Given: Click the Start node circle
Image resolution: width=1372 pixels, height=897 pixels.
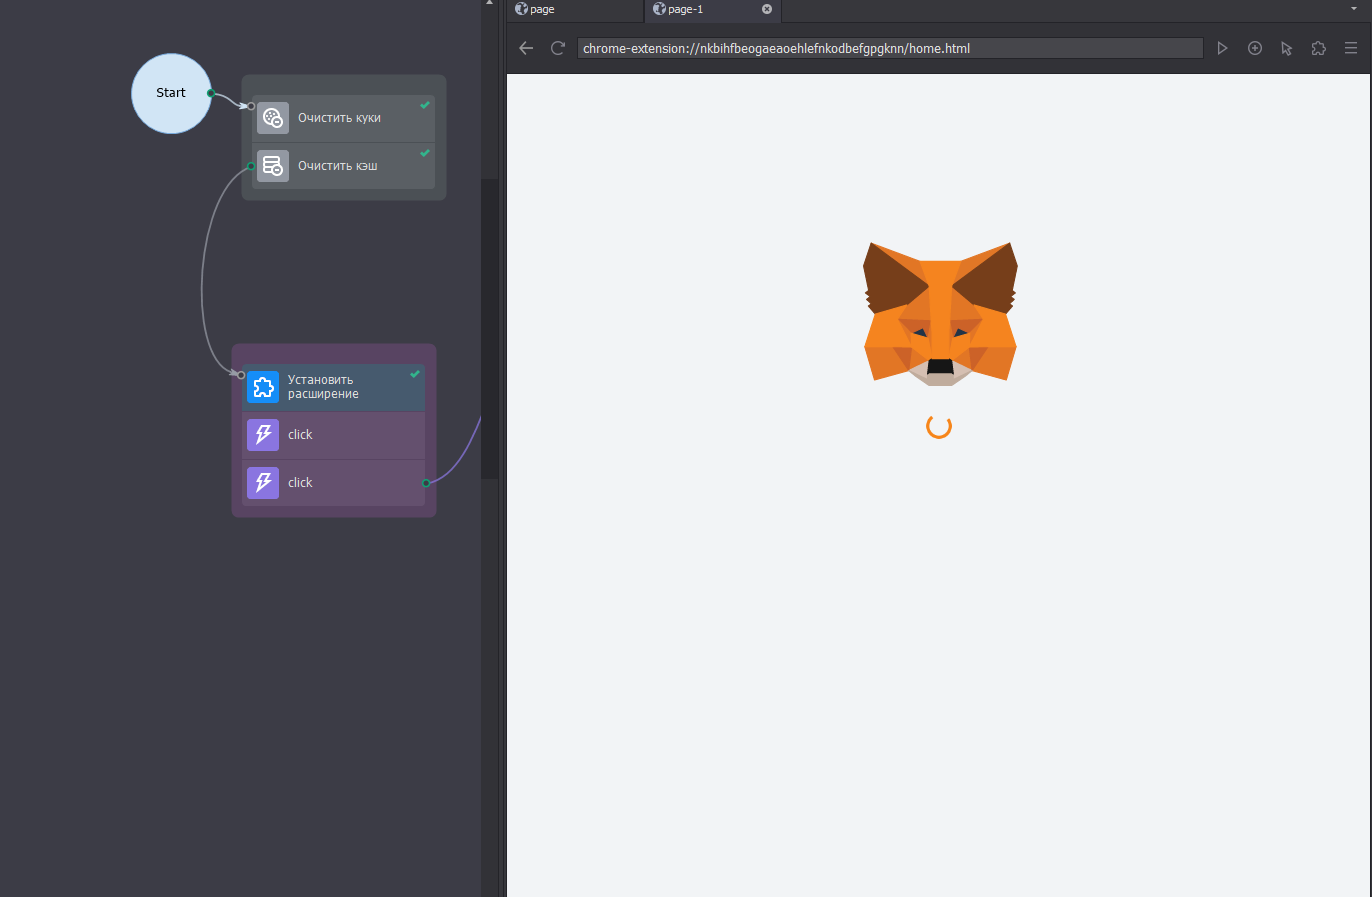Looking at the screenshot, I should pyautogui.click(x=171, y=93).
